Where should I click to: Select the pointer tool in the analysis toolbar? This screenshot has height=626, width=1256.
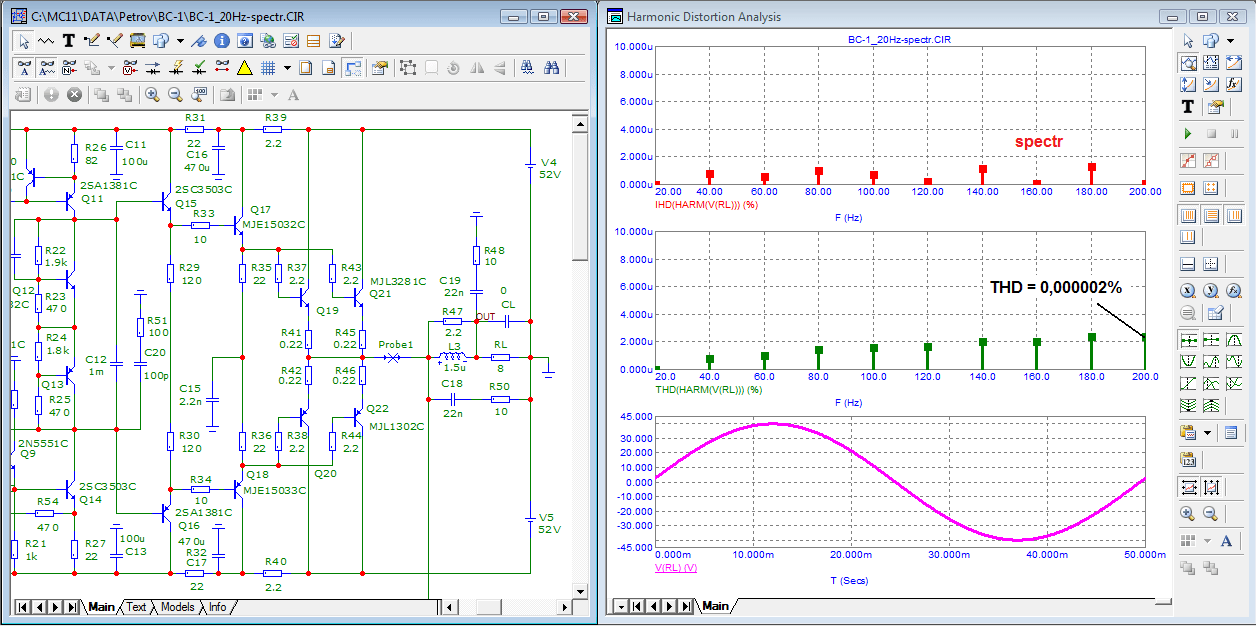click(1188, 41)
